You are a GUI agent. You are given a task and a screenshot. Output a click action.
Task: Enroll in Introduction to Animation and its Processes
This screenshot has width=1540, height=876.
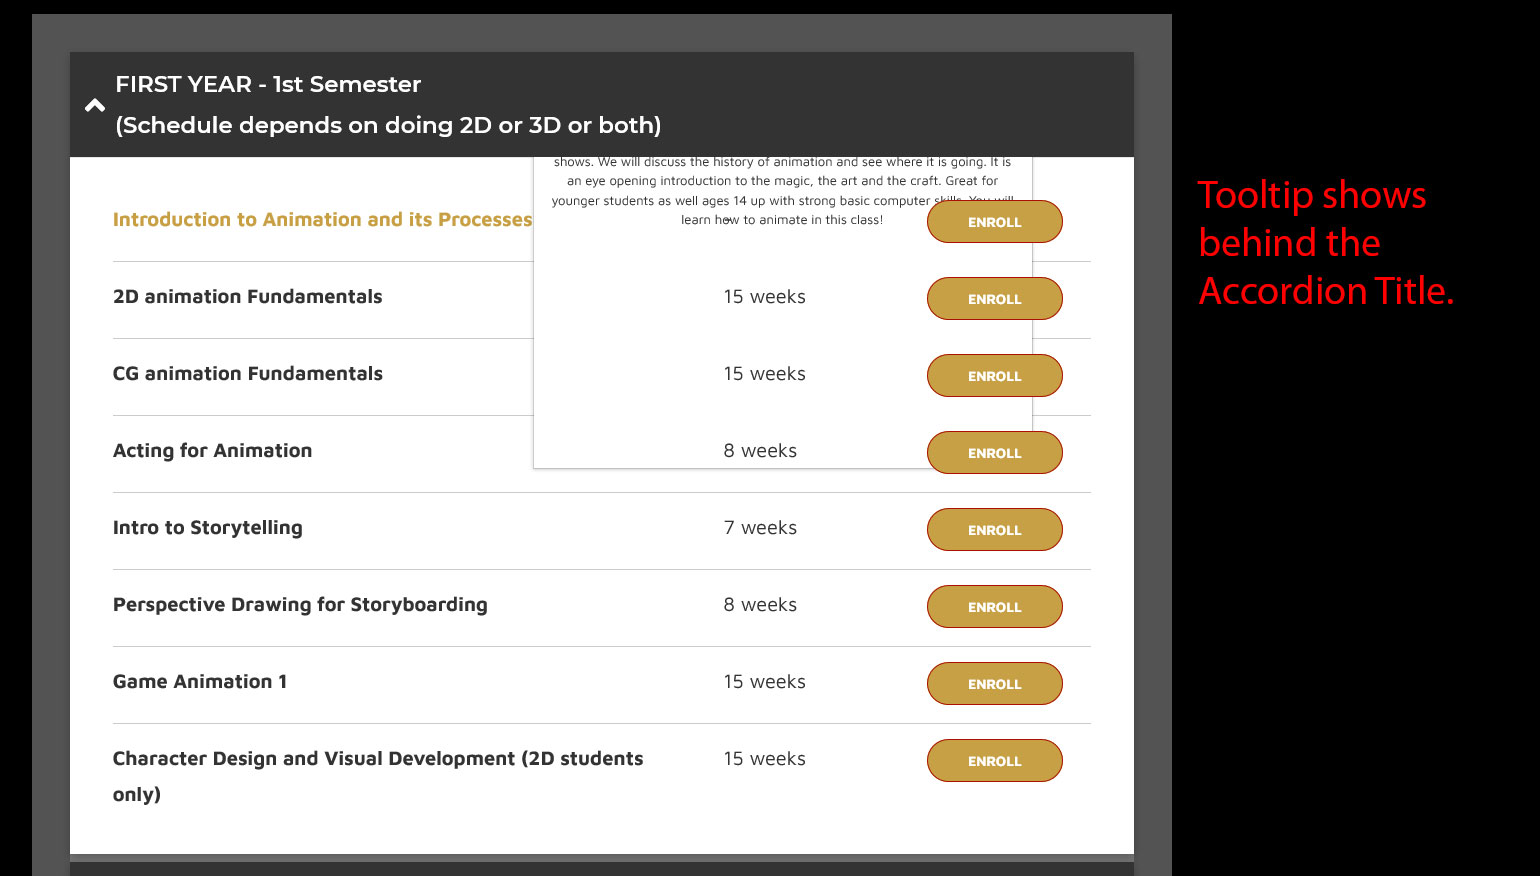995,222
